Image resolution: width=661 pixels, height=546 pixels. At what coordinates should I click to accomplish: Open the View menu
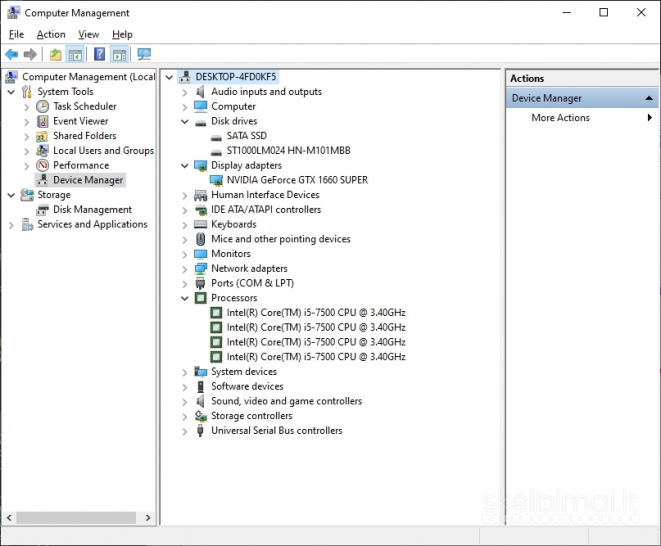(89, 35)
